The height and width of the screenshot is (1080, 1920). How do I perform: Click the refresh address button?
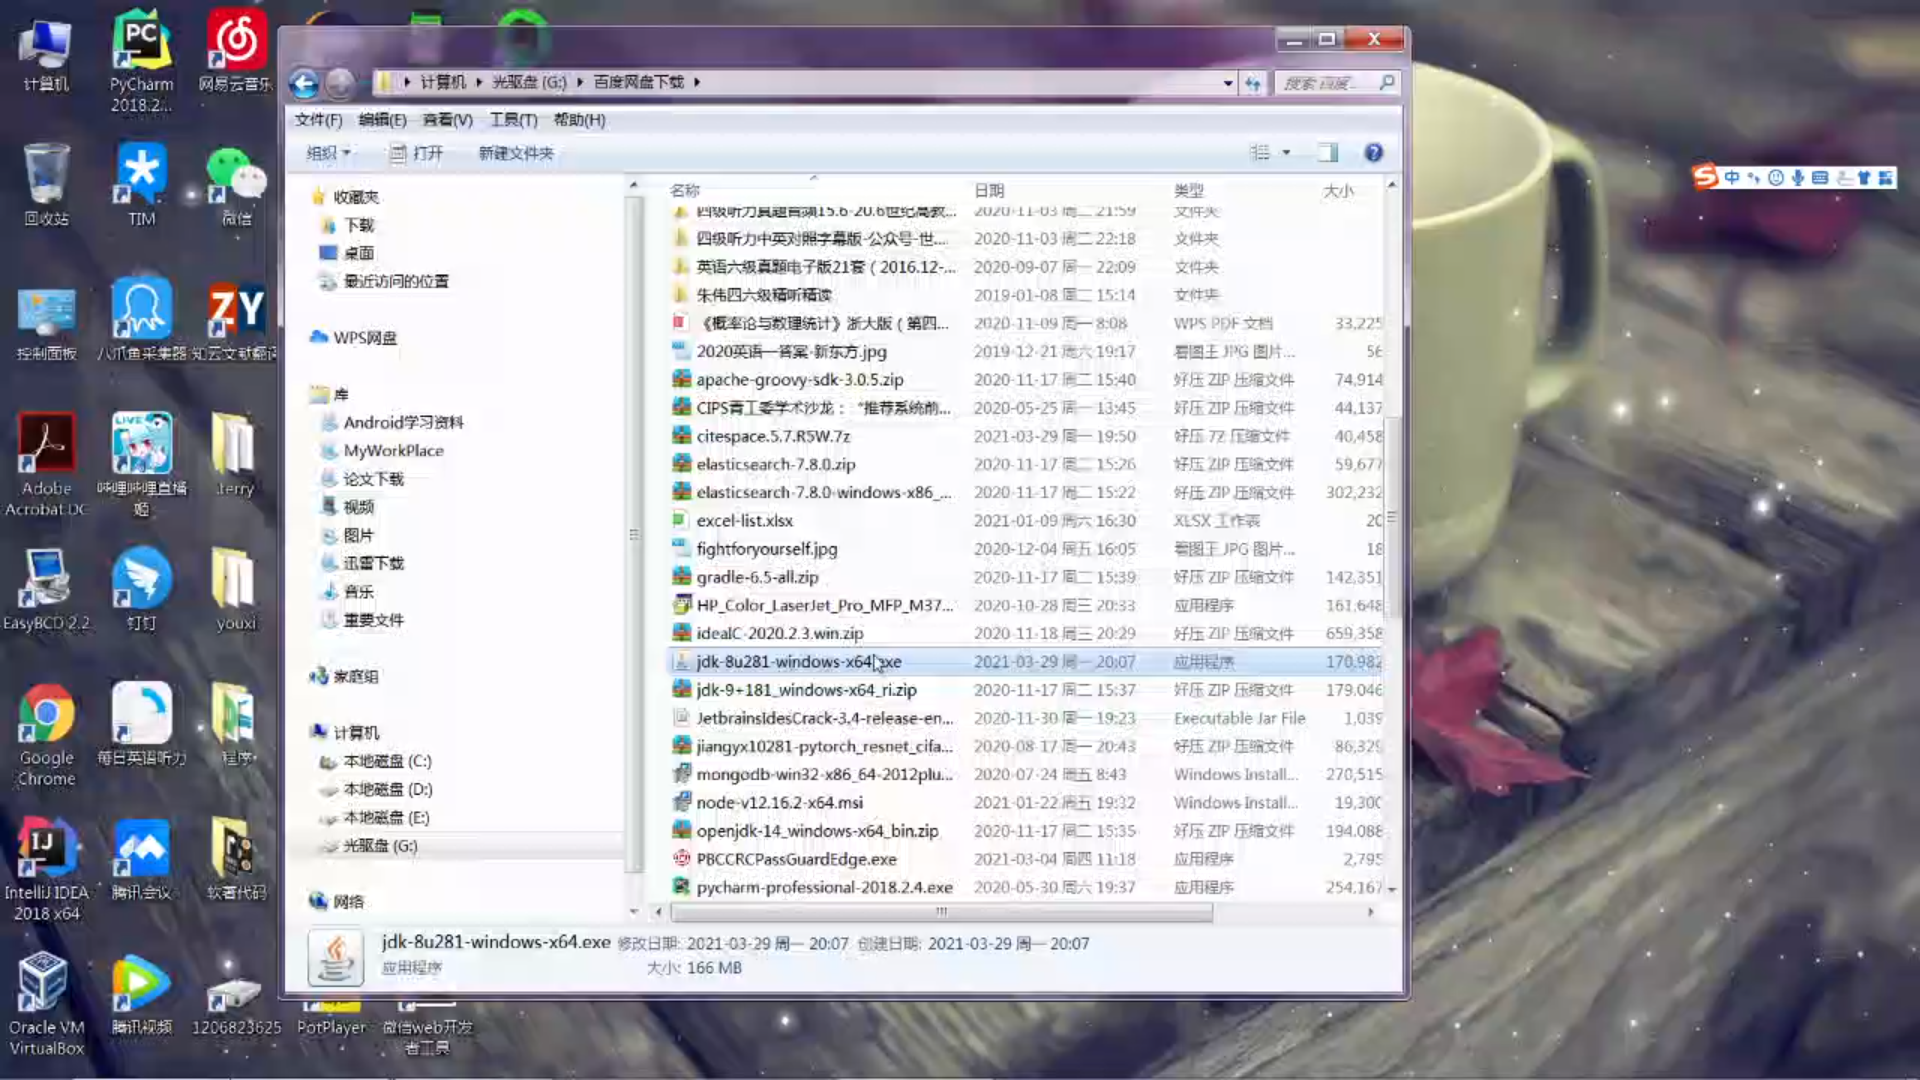point(1253,83)
